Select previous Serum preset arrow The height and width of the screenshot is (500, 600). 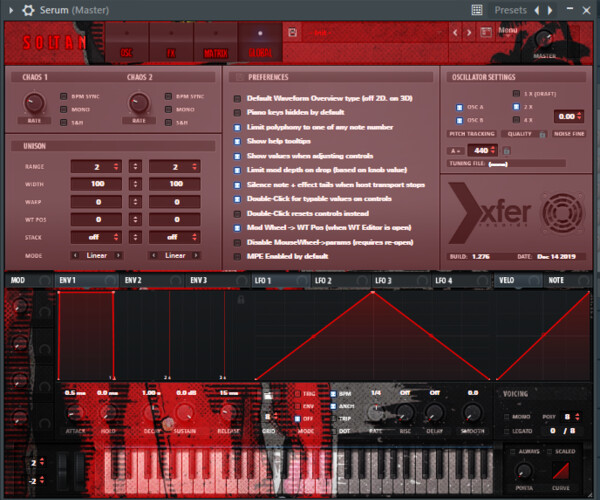pos(455,33)
